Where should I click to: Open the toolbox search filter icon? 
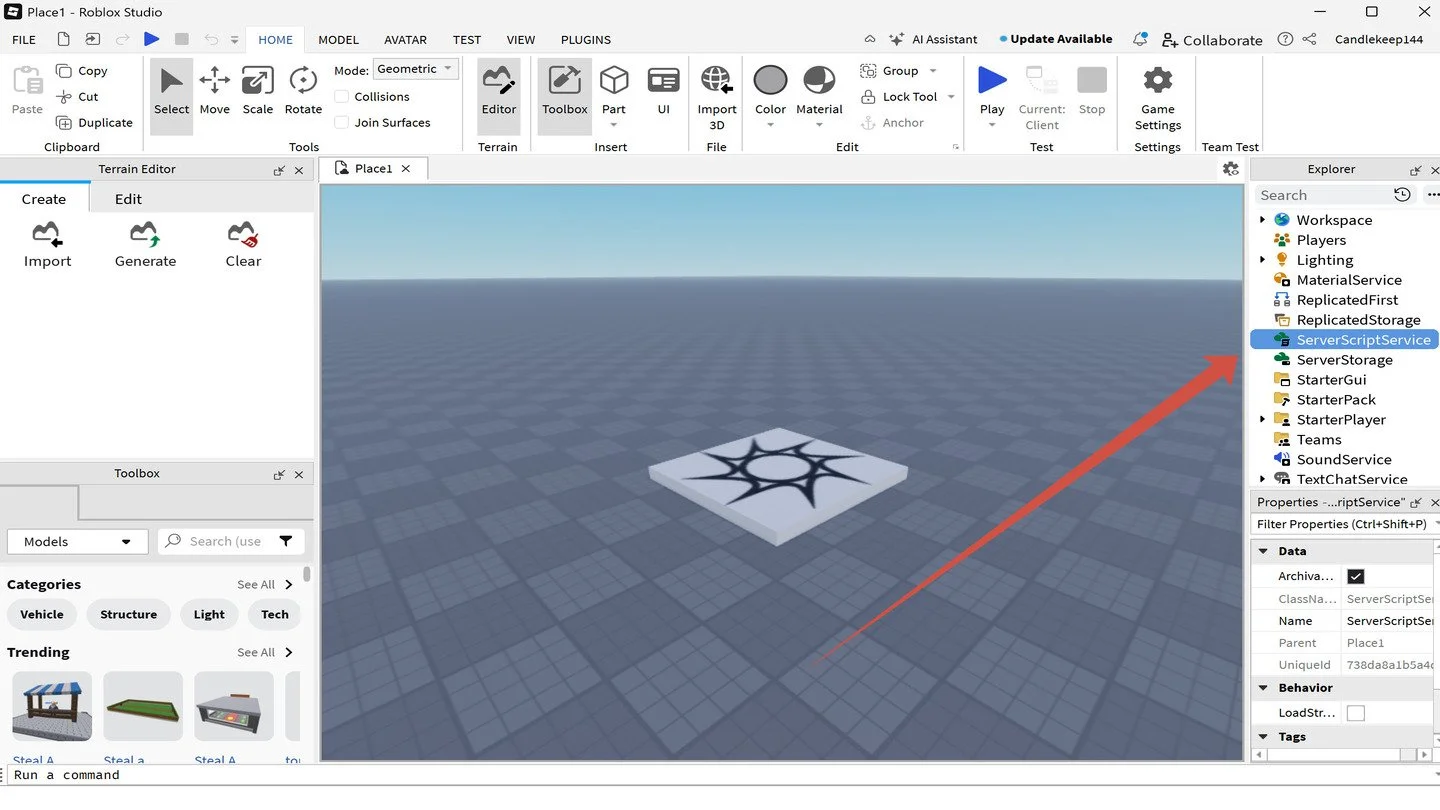click(x=286, y=541)
